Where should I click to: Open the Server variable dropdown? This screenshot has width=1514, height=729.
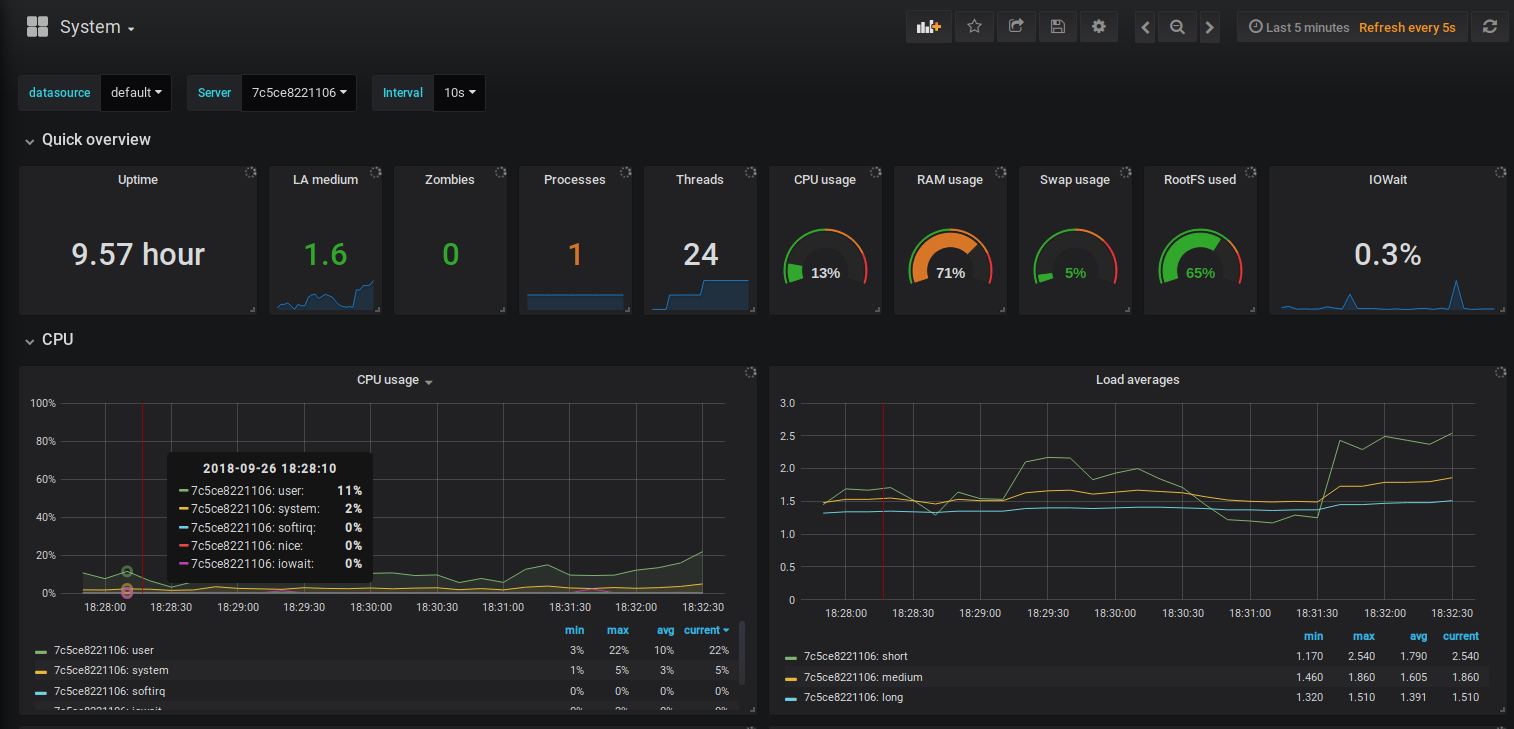coord(299,92)
